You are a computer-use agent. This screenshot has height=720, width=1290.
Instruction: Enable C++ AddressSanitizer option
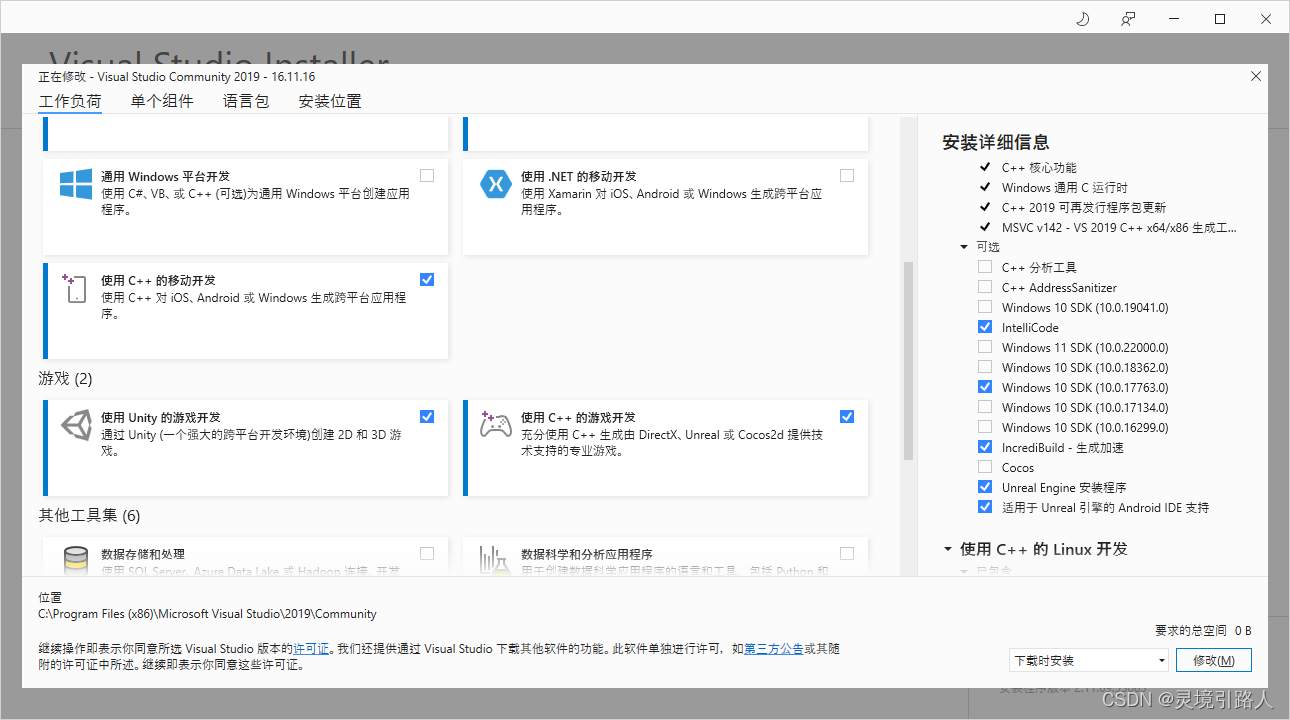[985, 287]
